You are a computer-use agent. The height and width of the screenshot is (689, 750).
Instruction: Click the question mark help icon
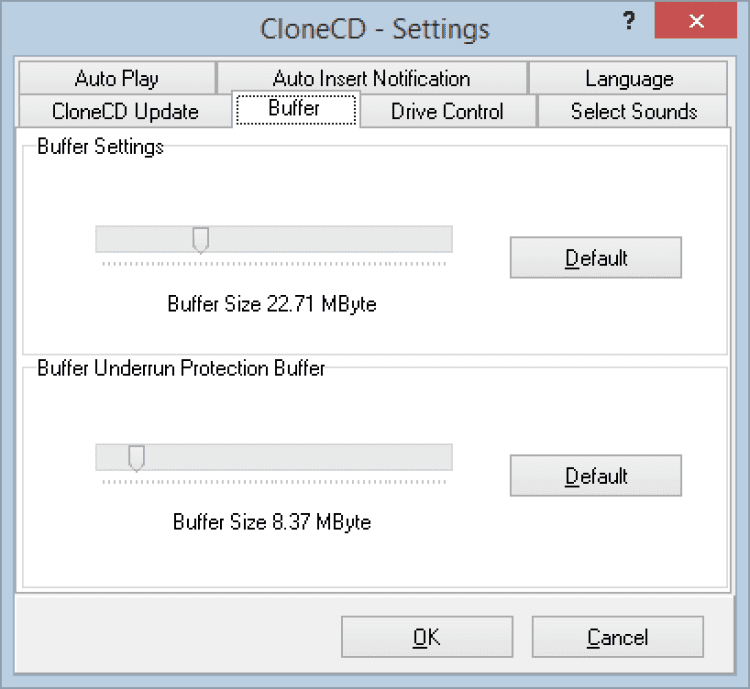click(x=630, y=21)
